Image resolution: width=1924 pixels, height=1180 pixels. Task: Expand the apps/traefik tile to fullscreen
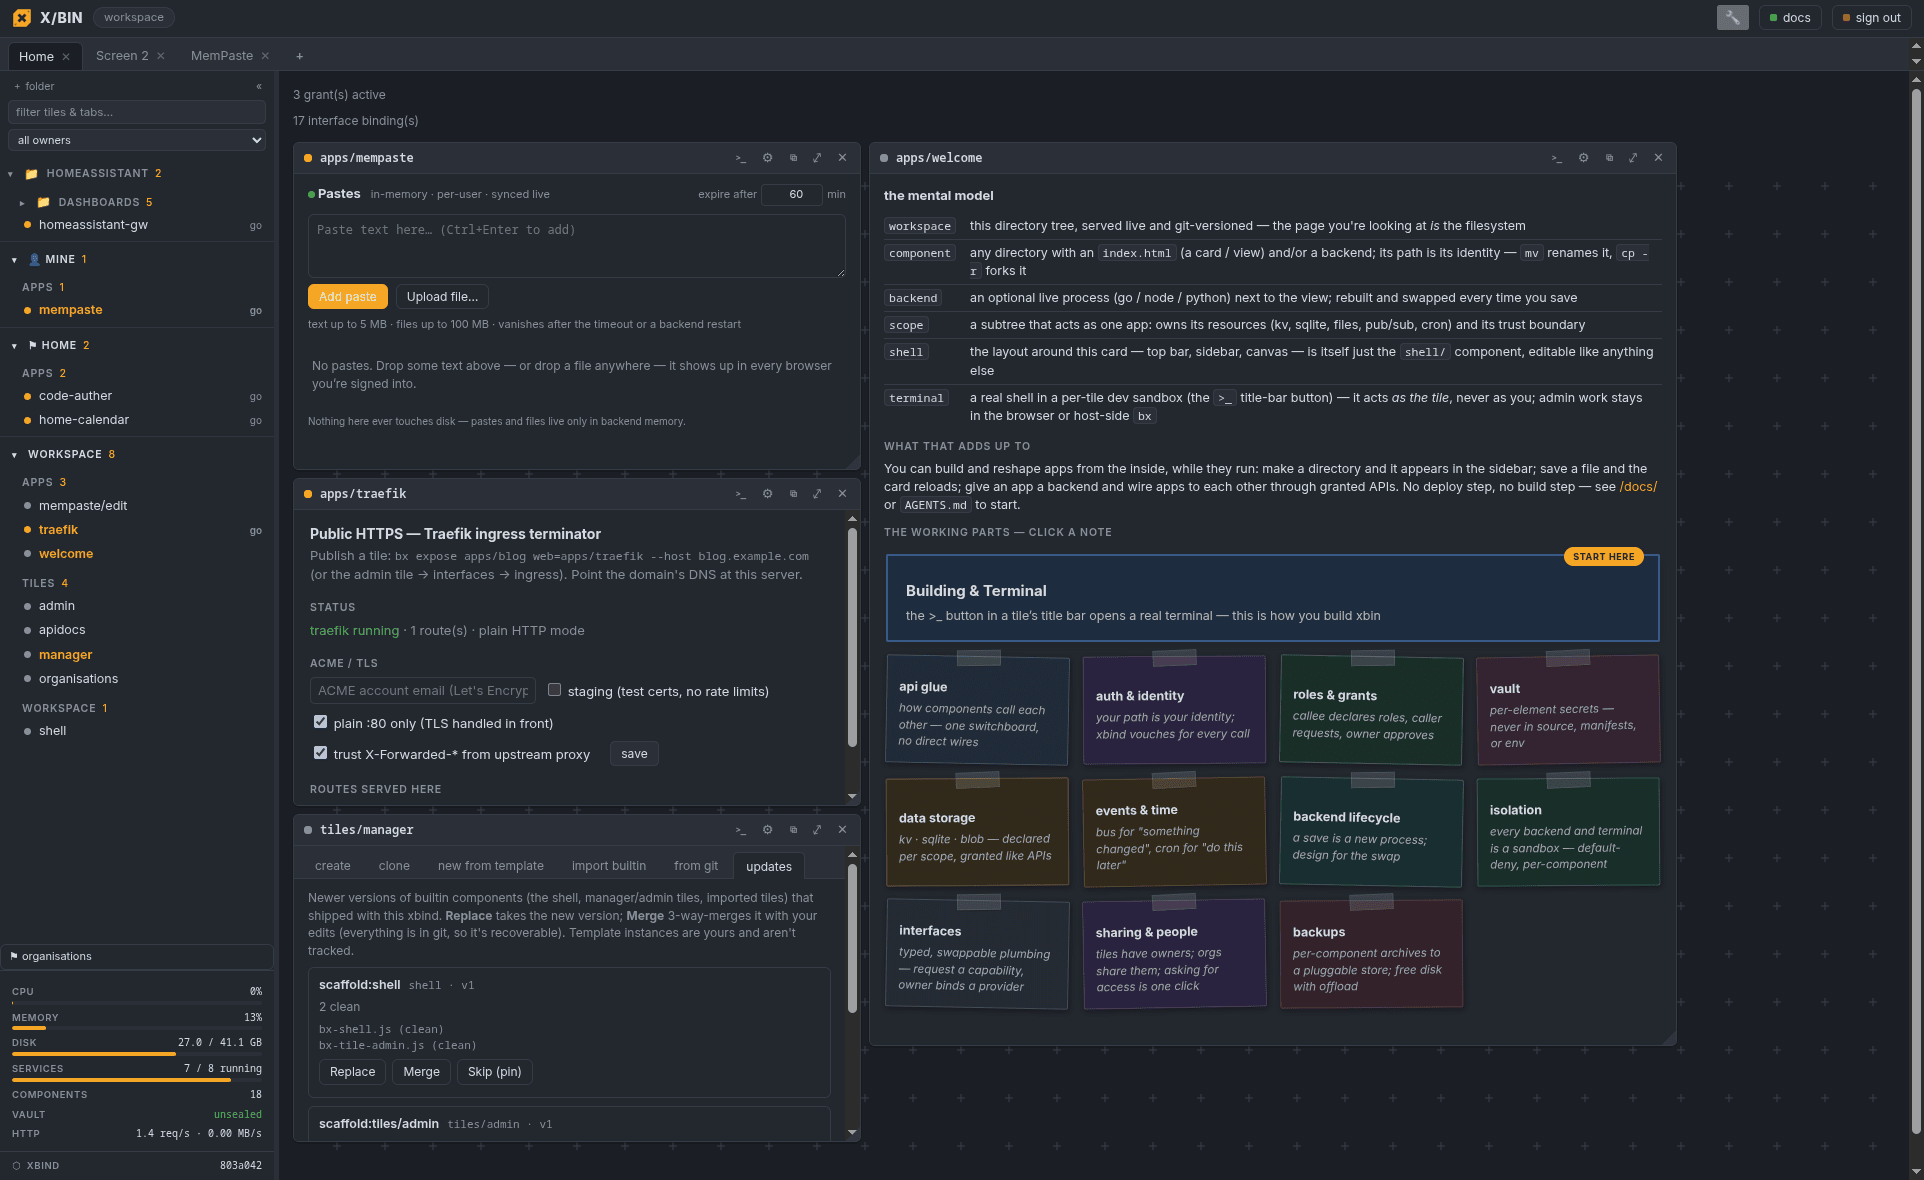pos(817,494)
